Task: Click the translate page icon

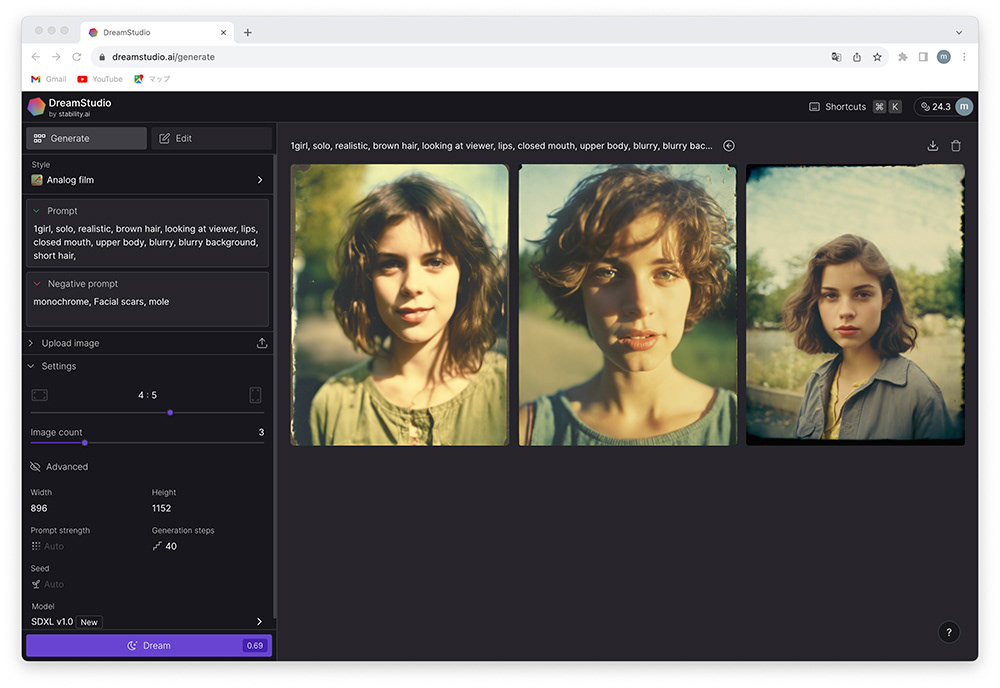Action: 836,57
